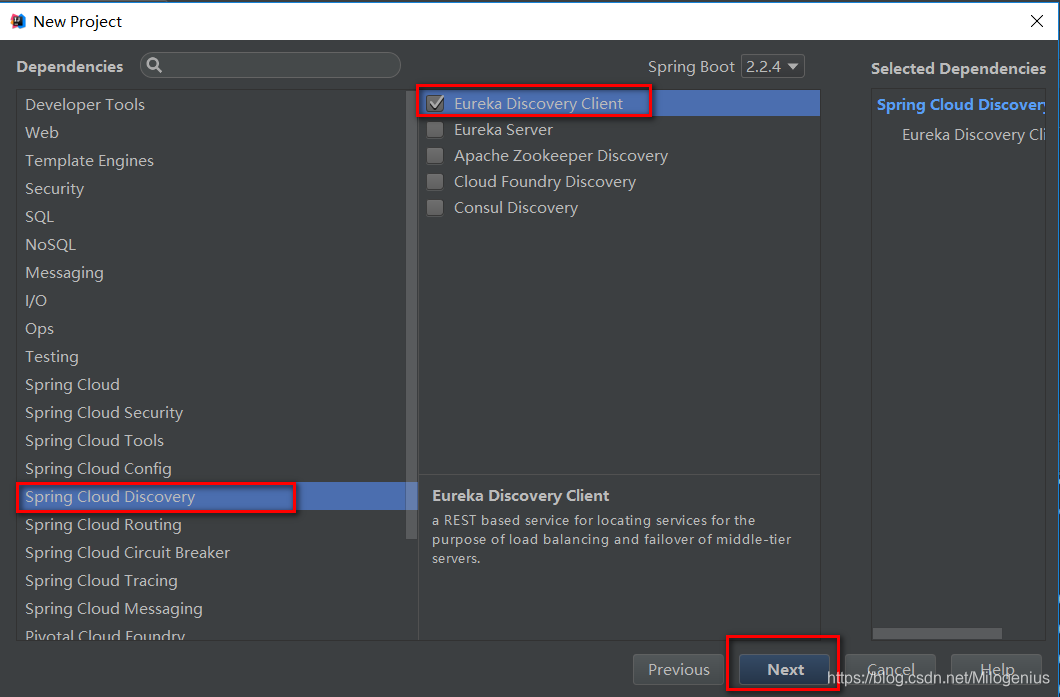This screenshot has height=697, width=1060.
Task: Choose the Security category
Action: [211, 189]
